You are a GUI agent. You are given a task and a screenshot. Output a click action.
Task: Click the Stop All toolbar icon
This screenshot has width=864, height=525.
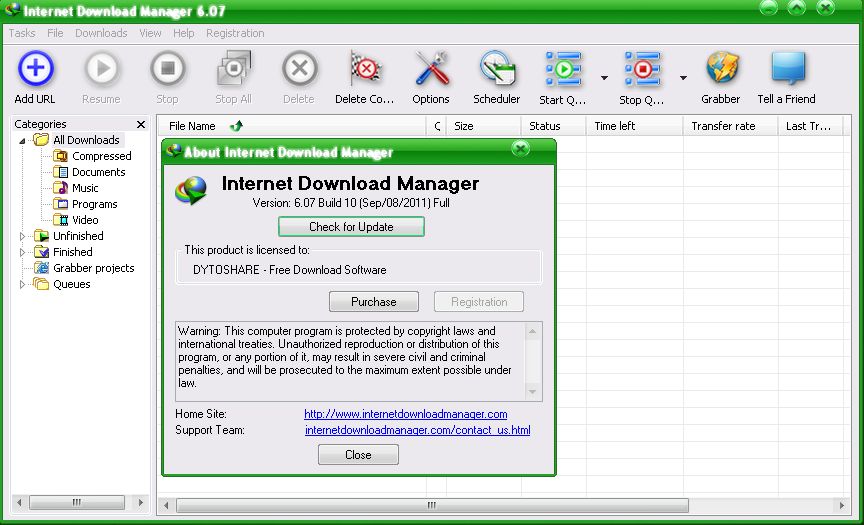234,68
